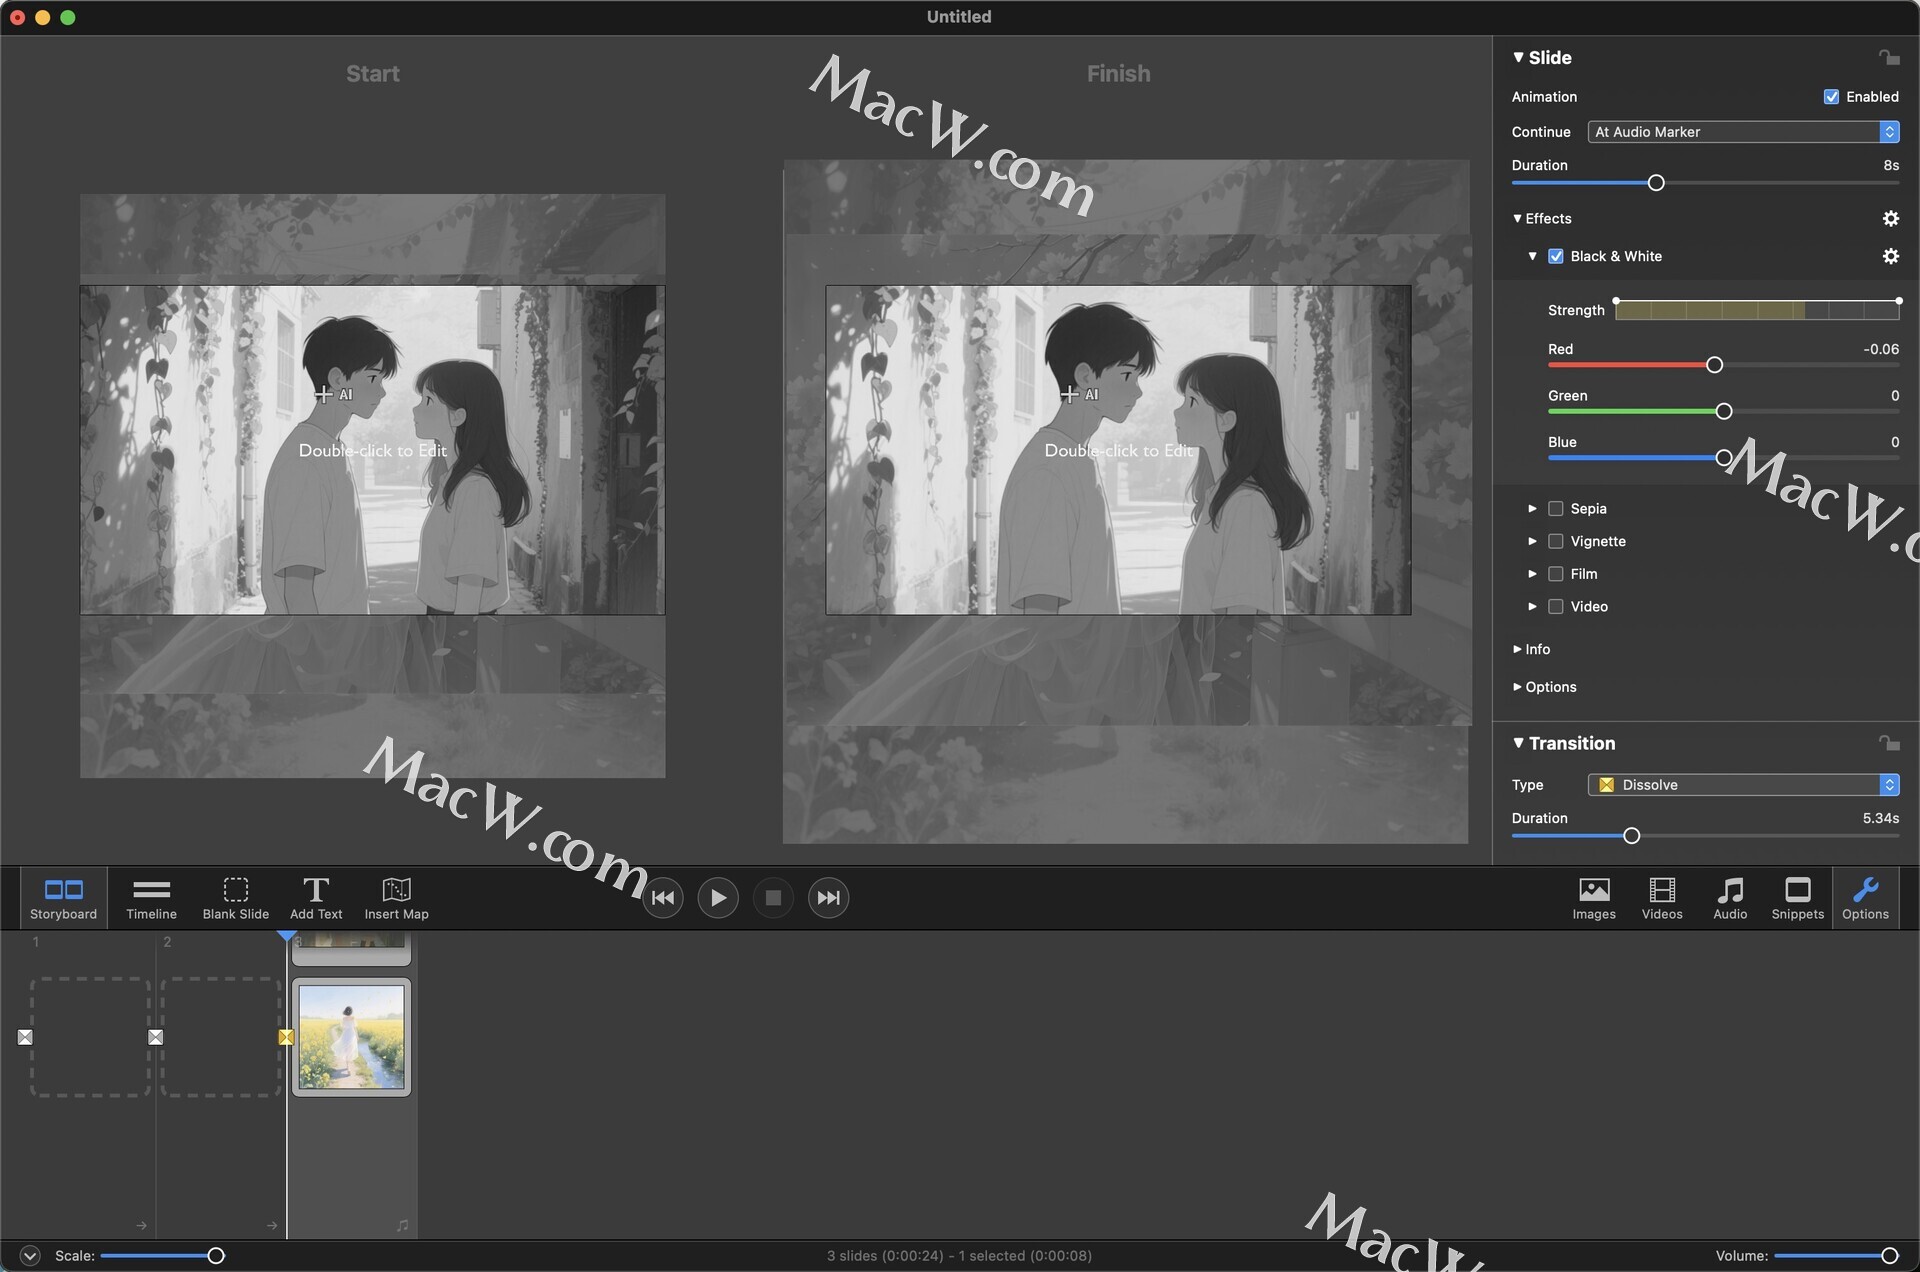Screen dimensions: 1920x1272
Task: Collapse the Transition section
Action: coord(1518,743)
